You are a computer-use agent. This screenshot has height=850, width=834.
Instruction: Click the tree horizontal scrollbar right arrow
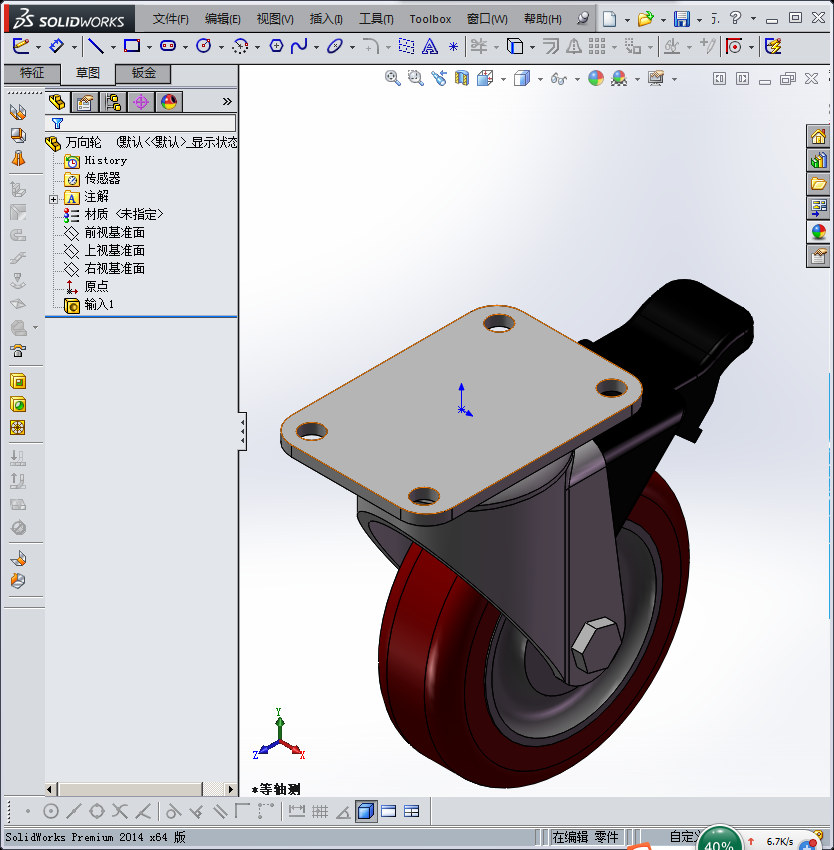(x=231, y=789)
